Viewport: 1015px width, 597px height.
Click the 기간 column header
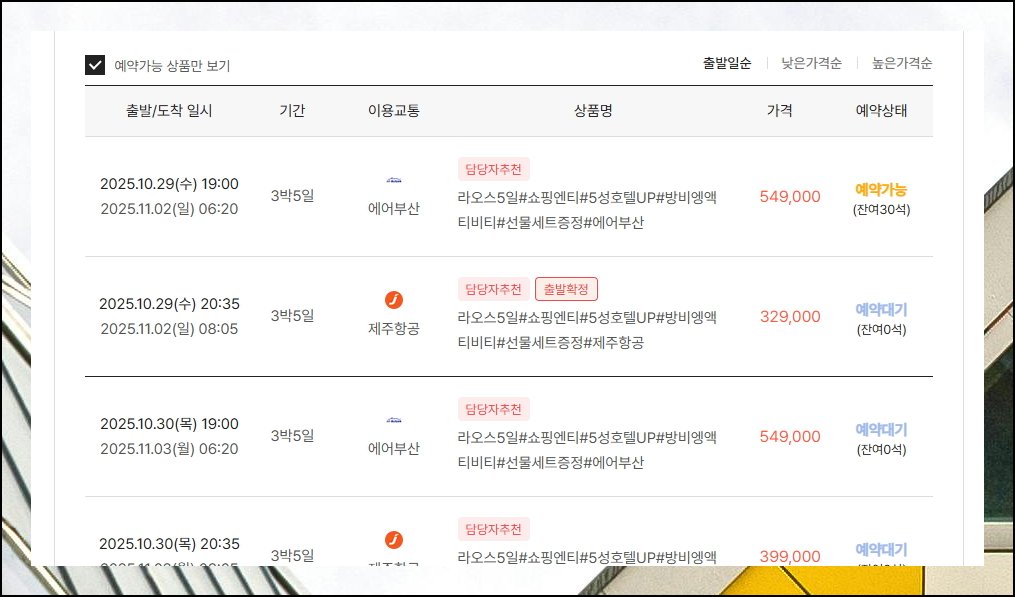pyautogui.click(x=292, y=111)
